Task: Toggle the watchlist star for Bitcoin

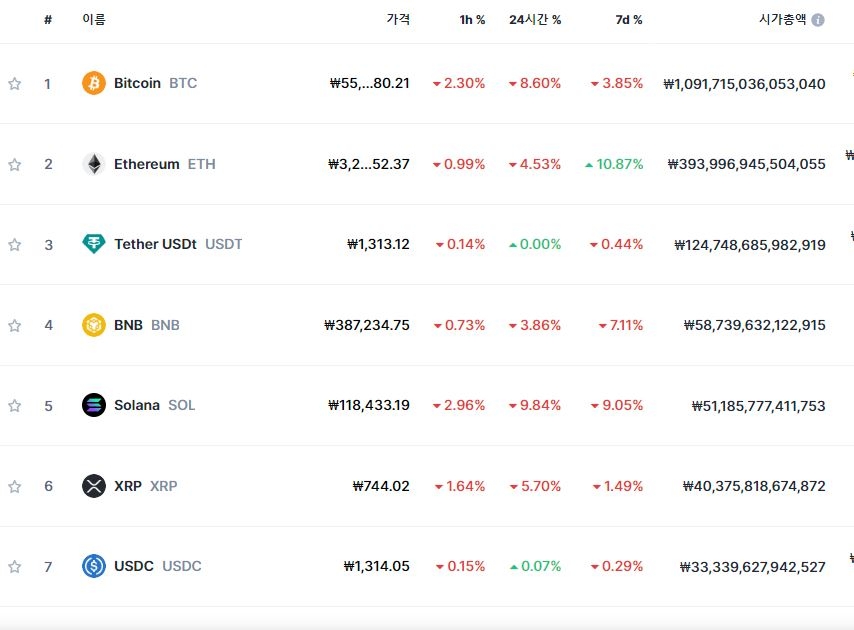Action: [15, 83]
